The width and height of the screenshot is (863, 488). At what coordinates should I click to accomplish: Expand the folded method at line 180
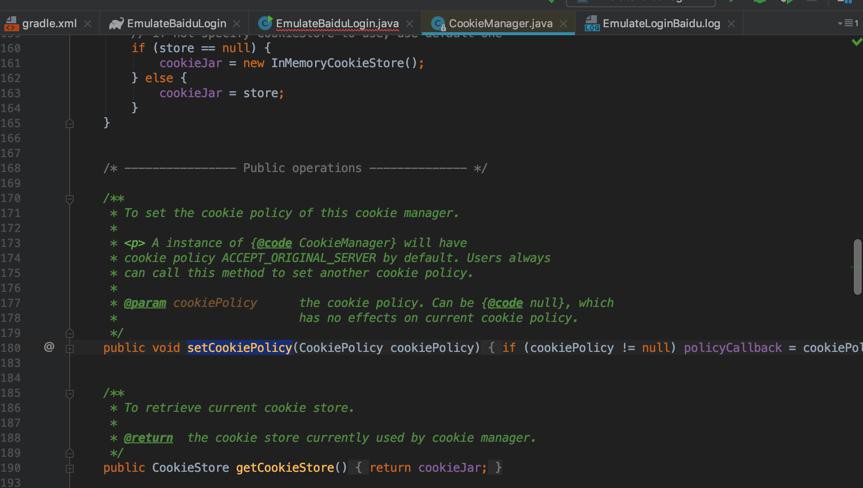[69, 348]
